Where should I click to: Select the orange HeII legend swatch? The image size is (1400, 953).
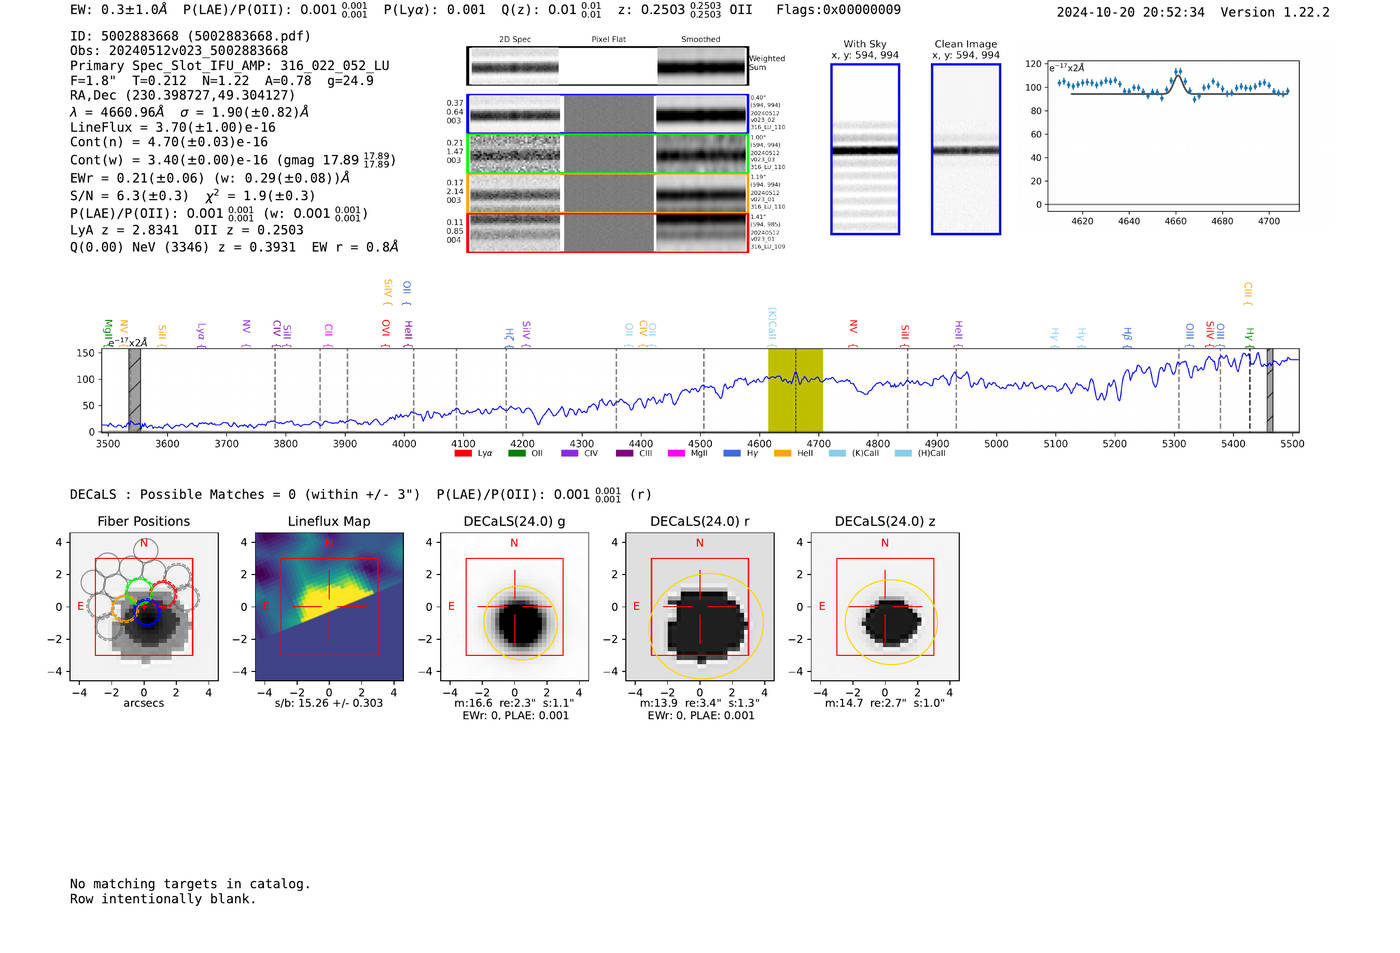pos(782,454)
